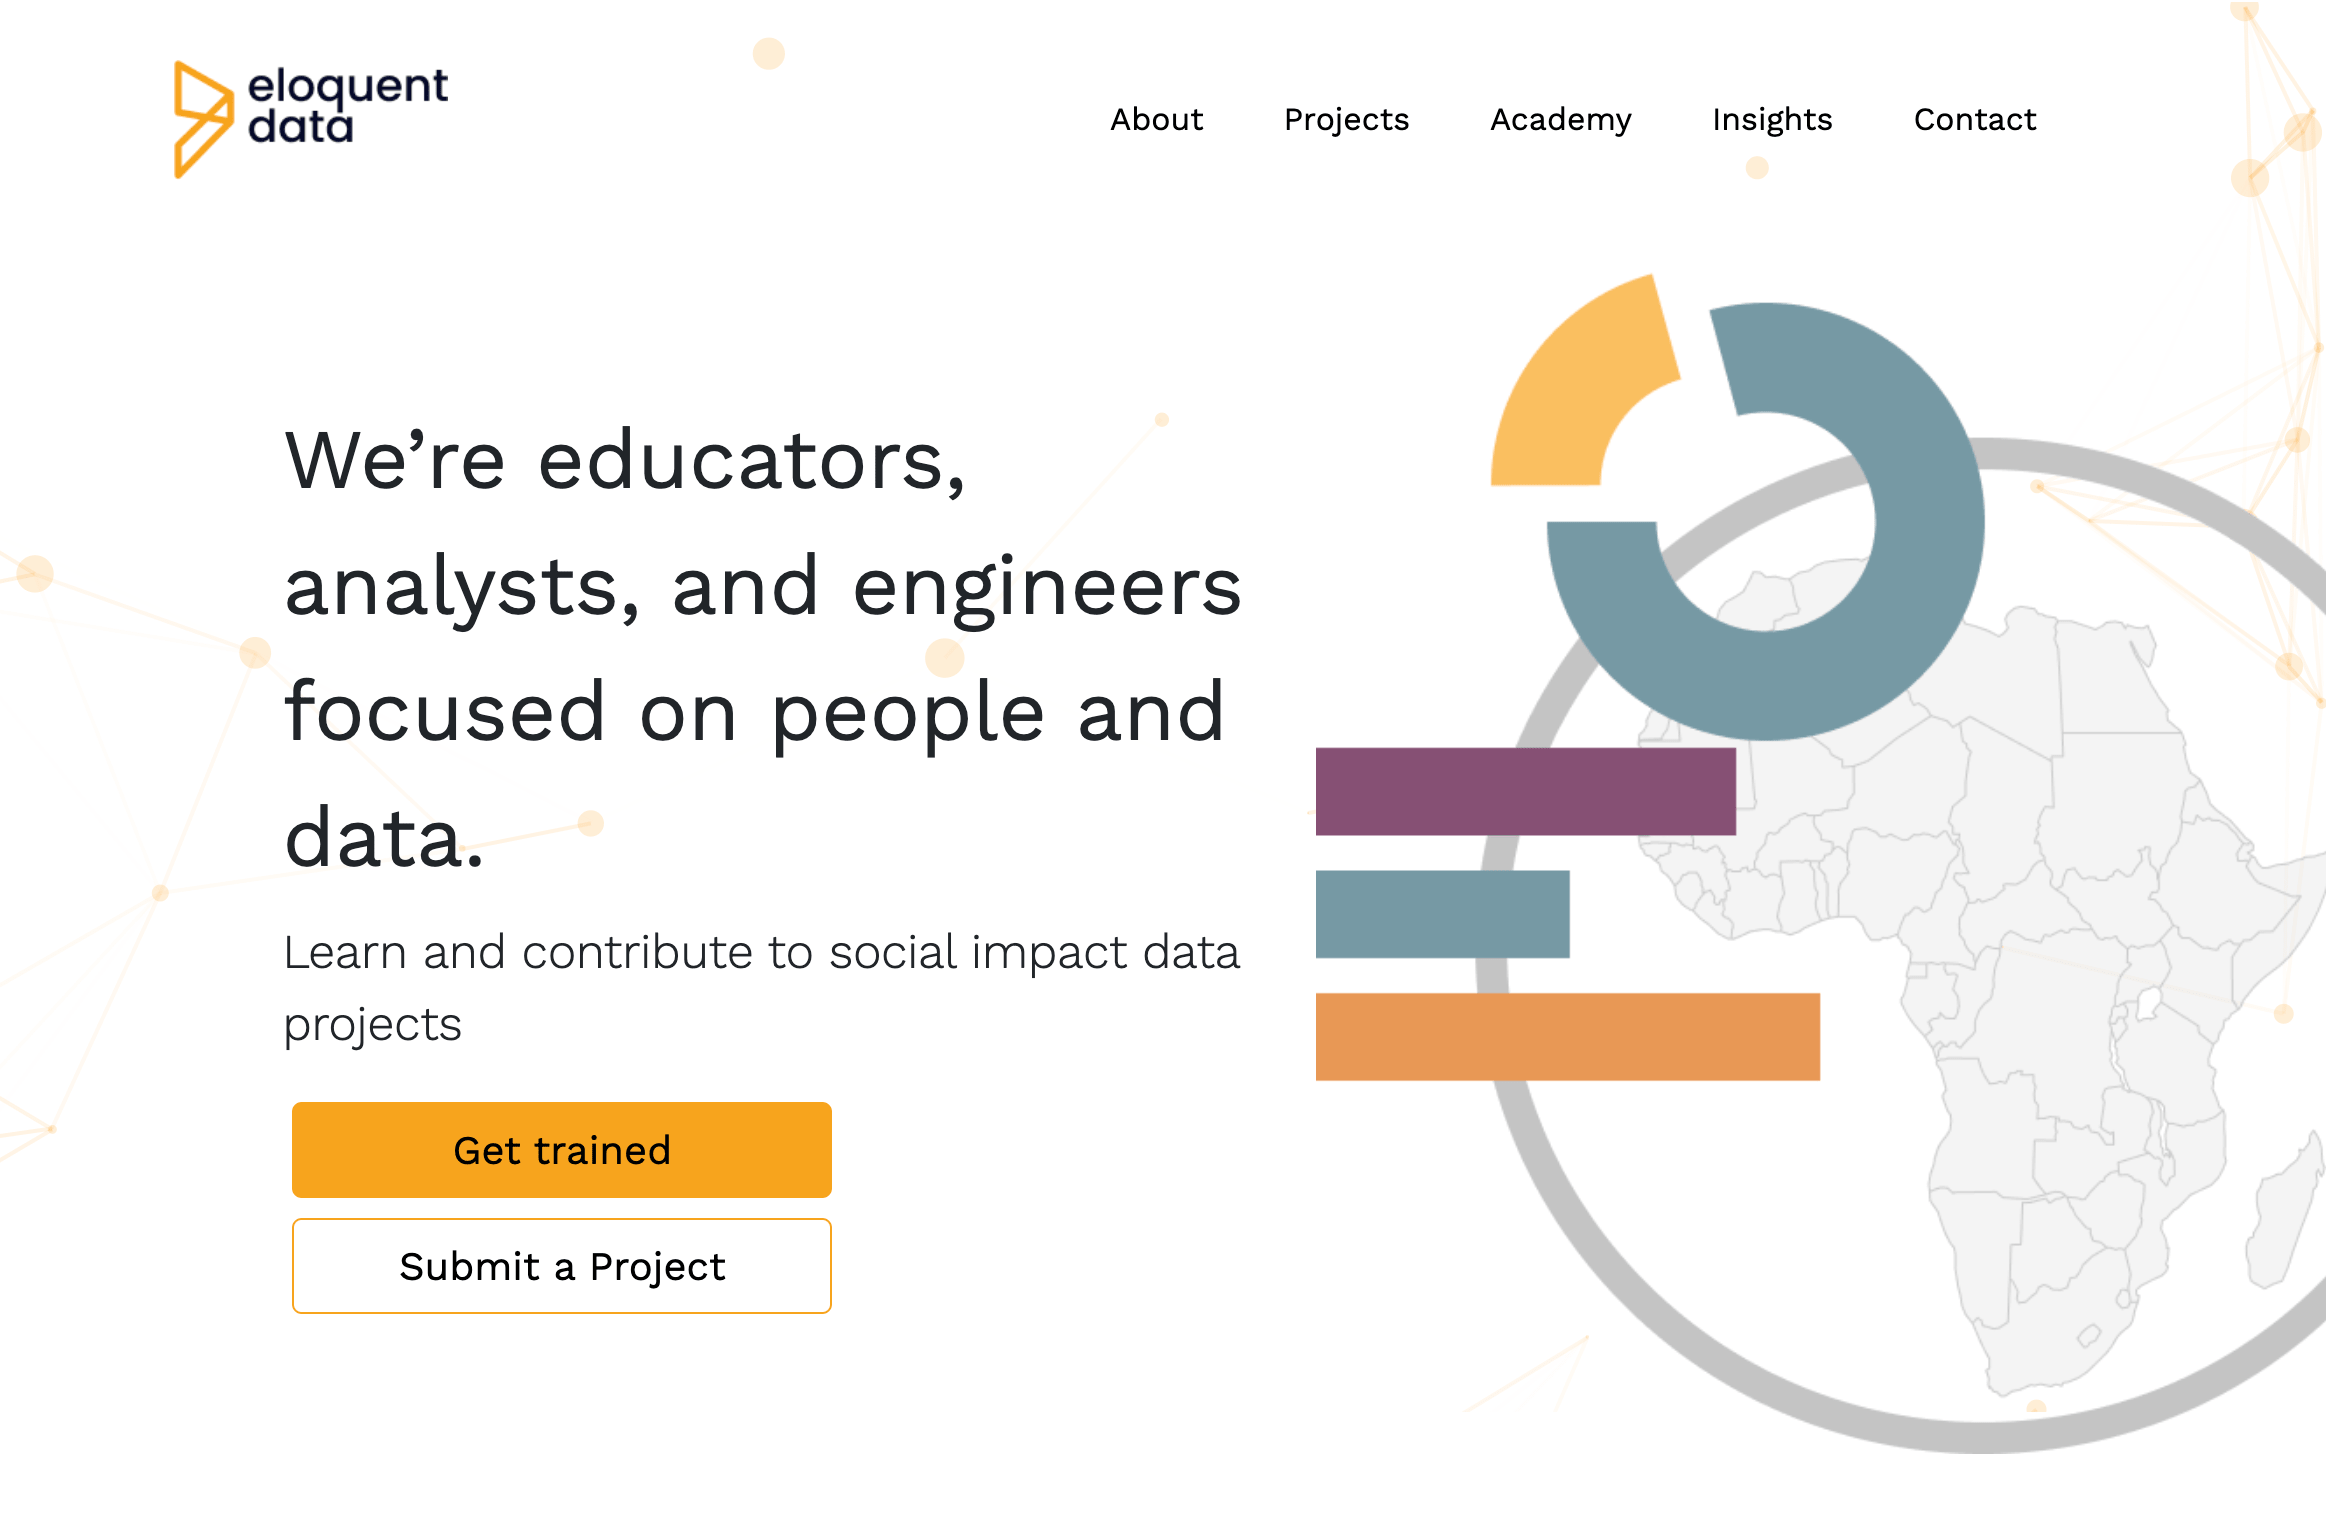Click the 'Learn and contribute' subtitle text
Screen dimensions: 2326x1536
click(761, 988)
